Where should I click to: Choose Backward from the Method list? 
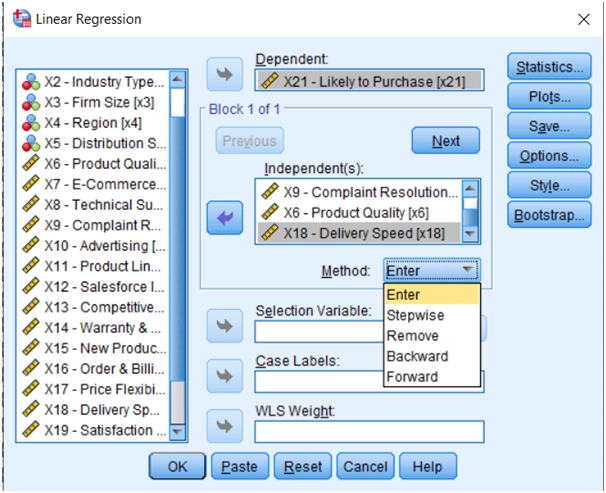pos(417,356)
